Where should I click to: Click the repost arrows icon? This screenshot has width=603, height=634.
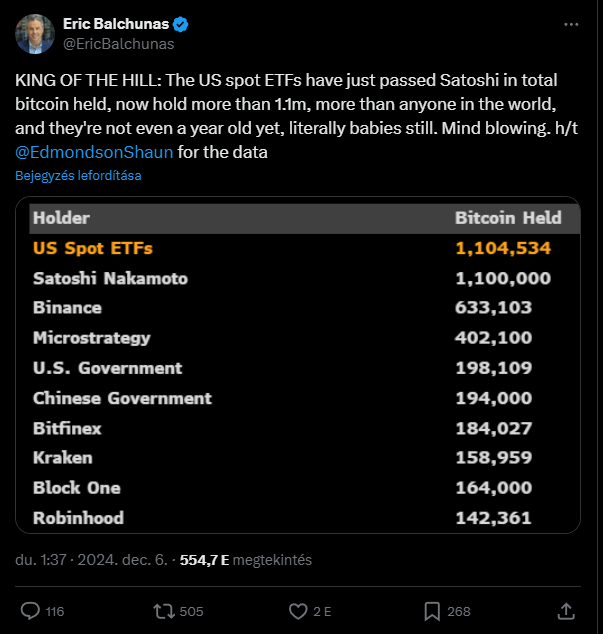click(x=164, y=611)
